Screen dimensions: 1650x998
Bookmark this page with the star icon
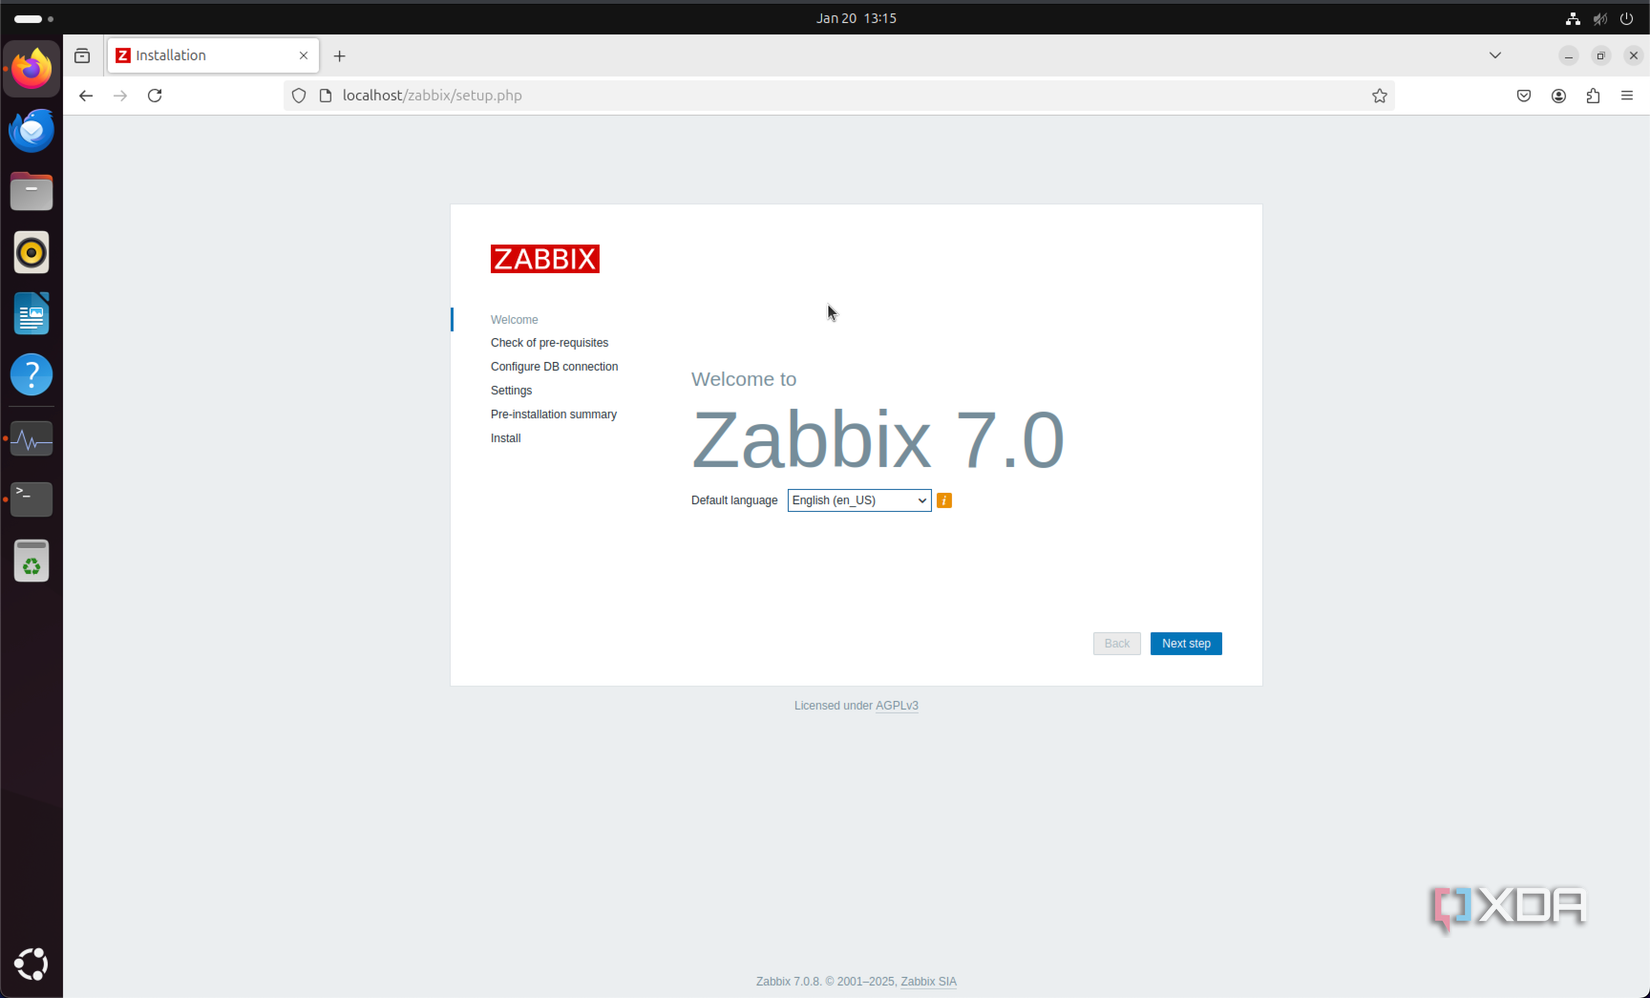pyautogui.click(x=1379, y=95)
